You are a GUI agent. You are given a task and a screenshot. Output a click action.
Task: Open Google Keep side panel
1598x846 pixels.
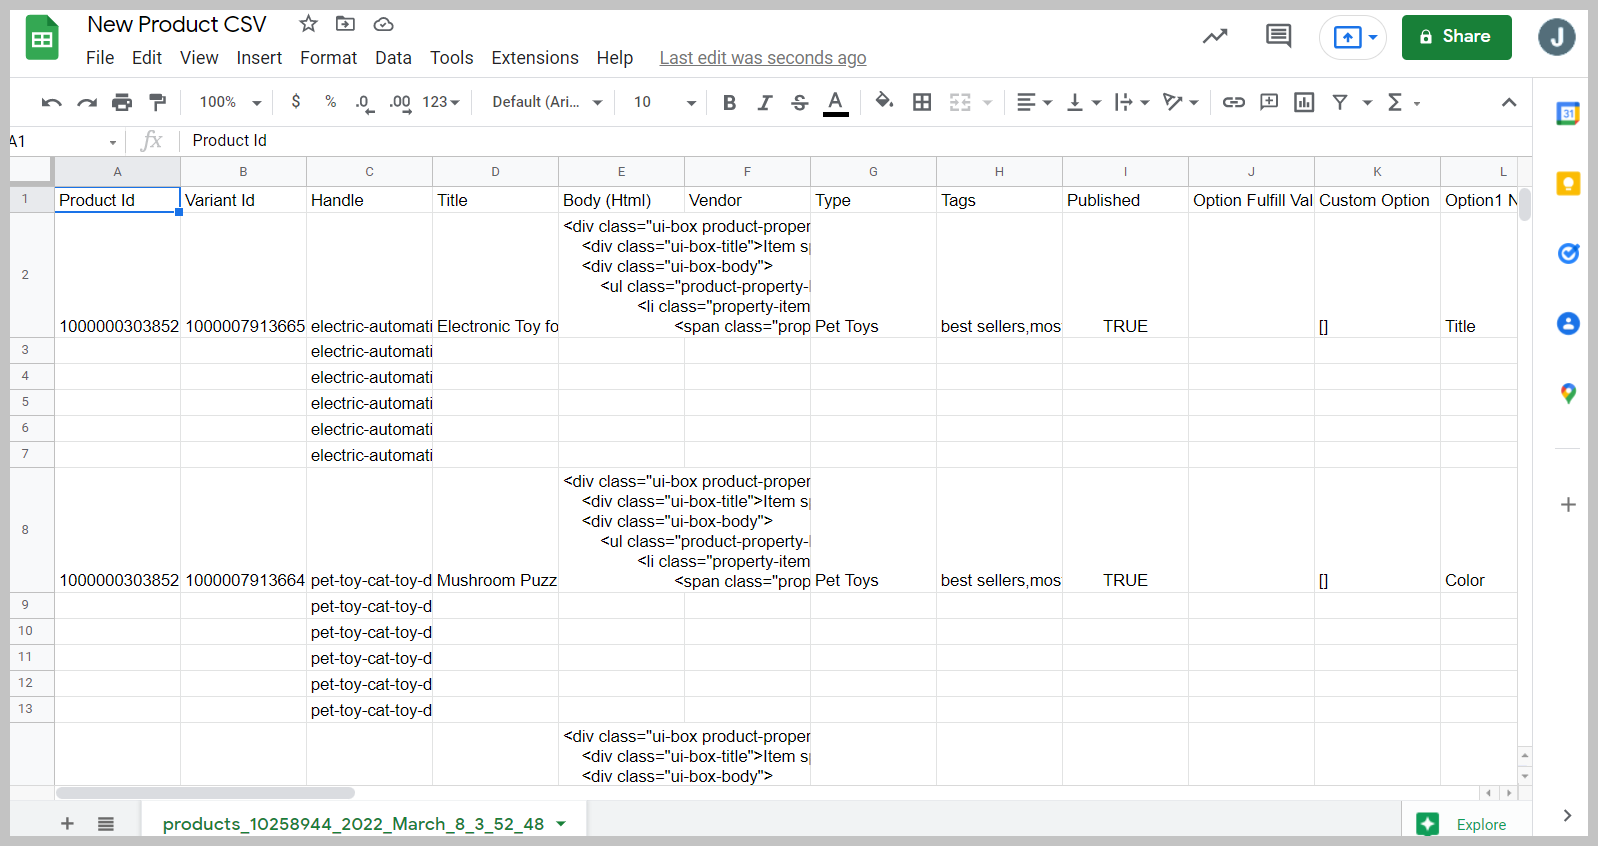[x=1568, y=184]
